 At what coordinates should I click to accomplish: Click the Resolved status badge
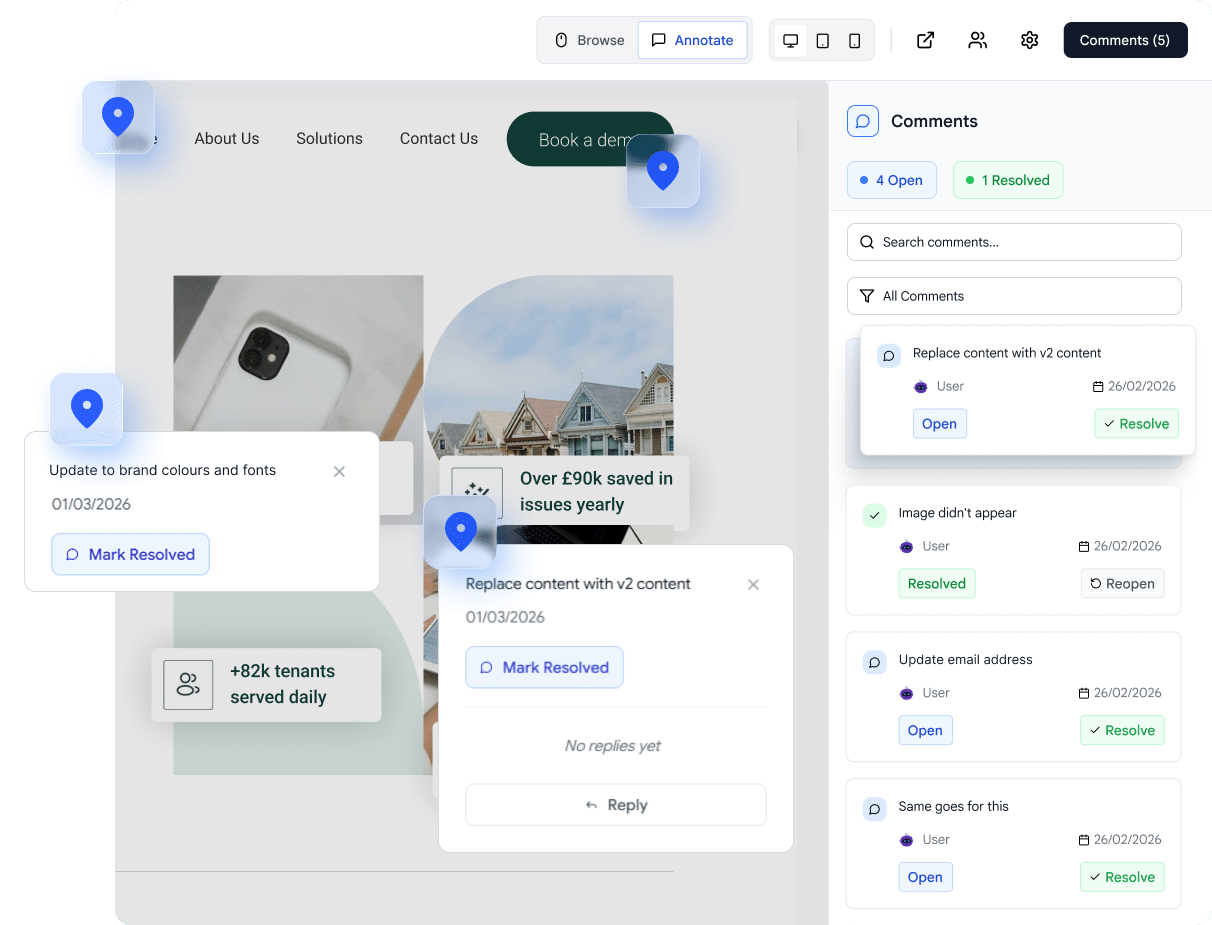tap(936, 583)
